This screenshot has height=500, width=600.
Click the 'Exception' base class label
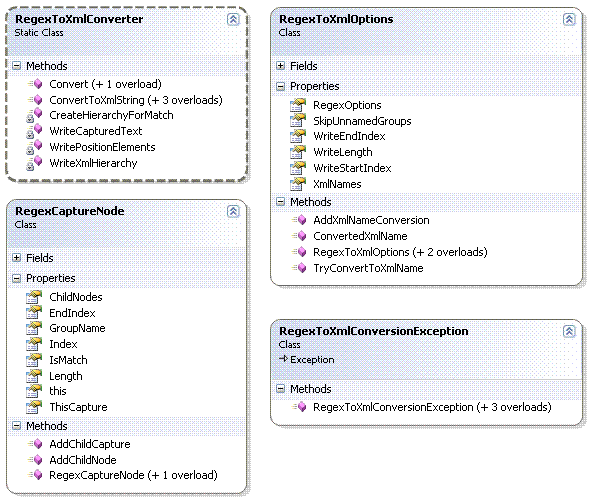coord(312,360)
